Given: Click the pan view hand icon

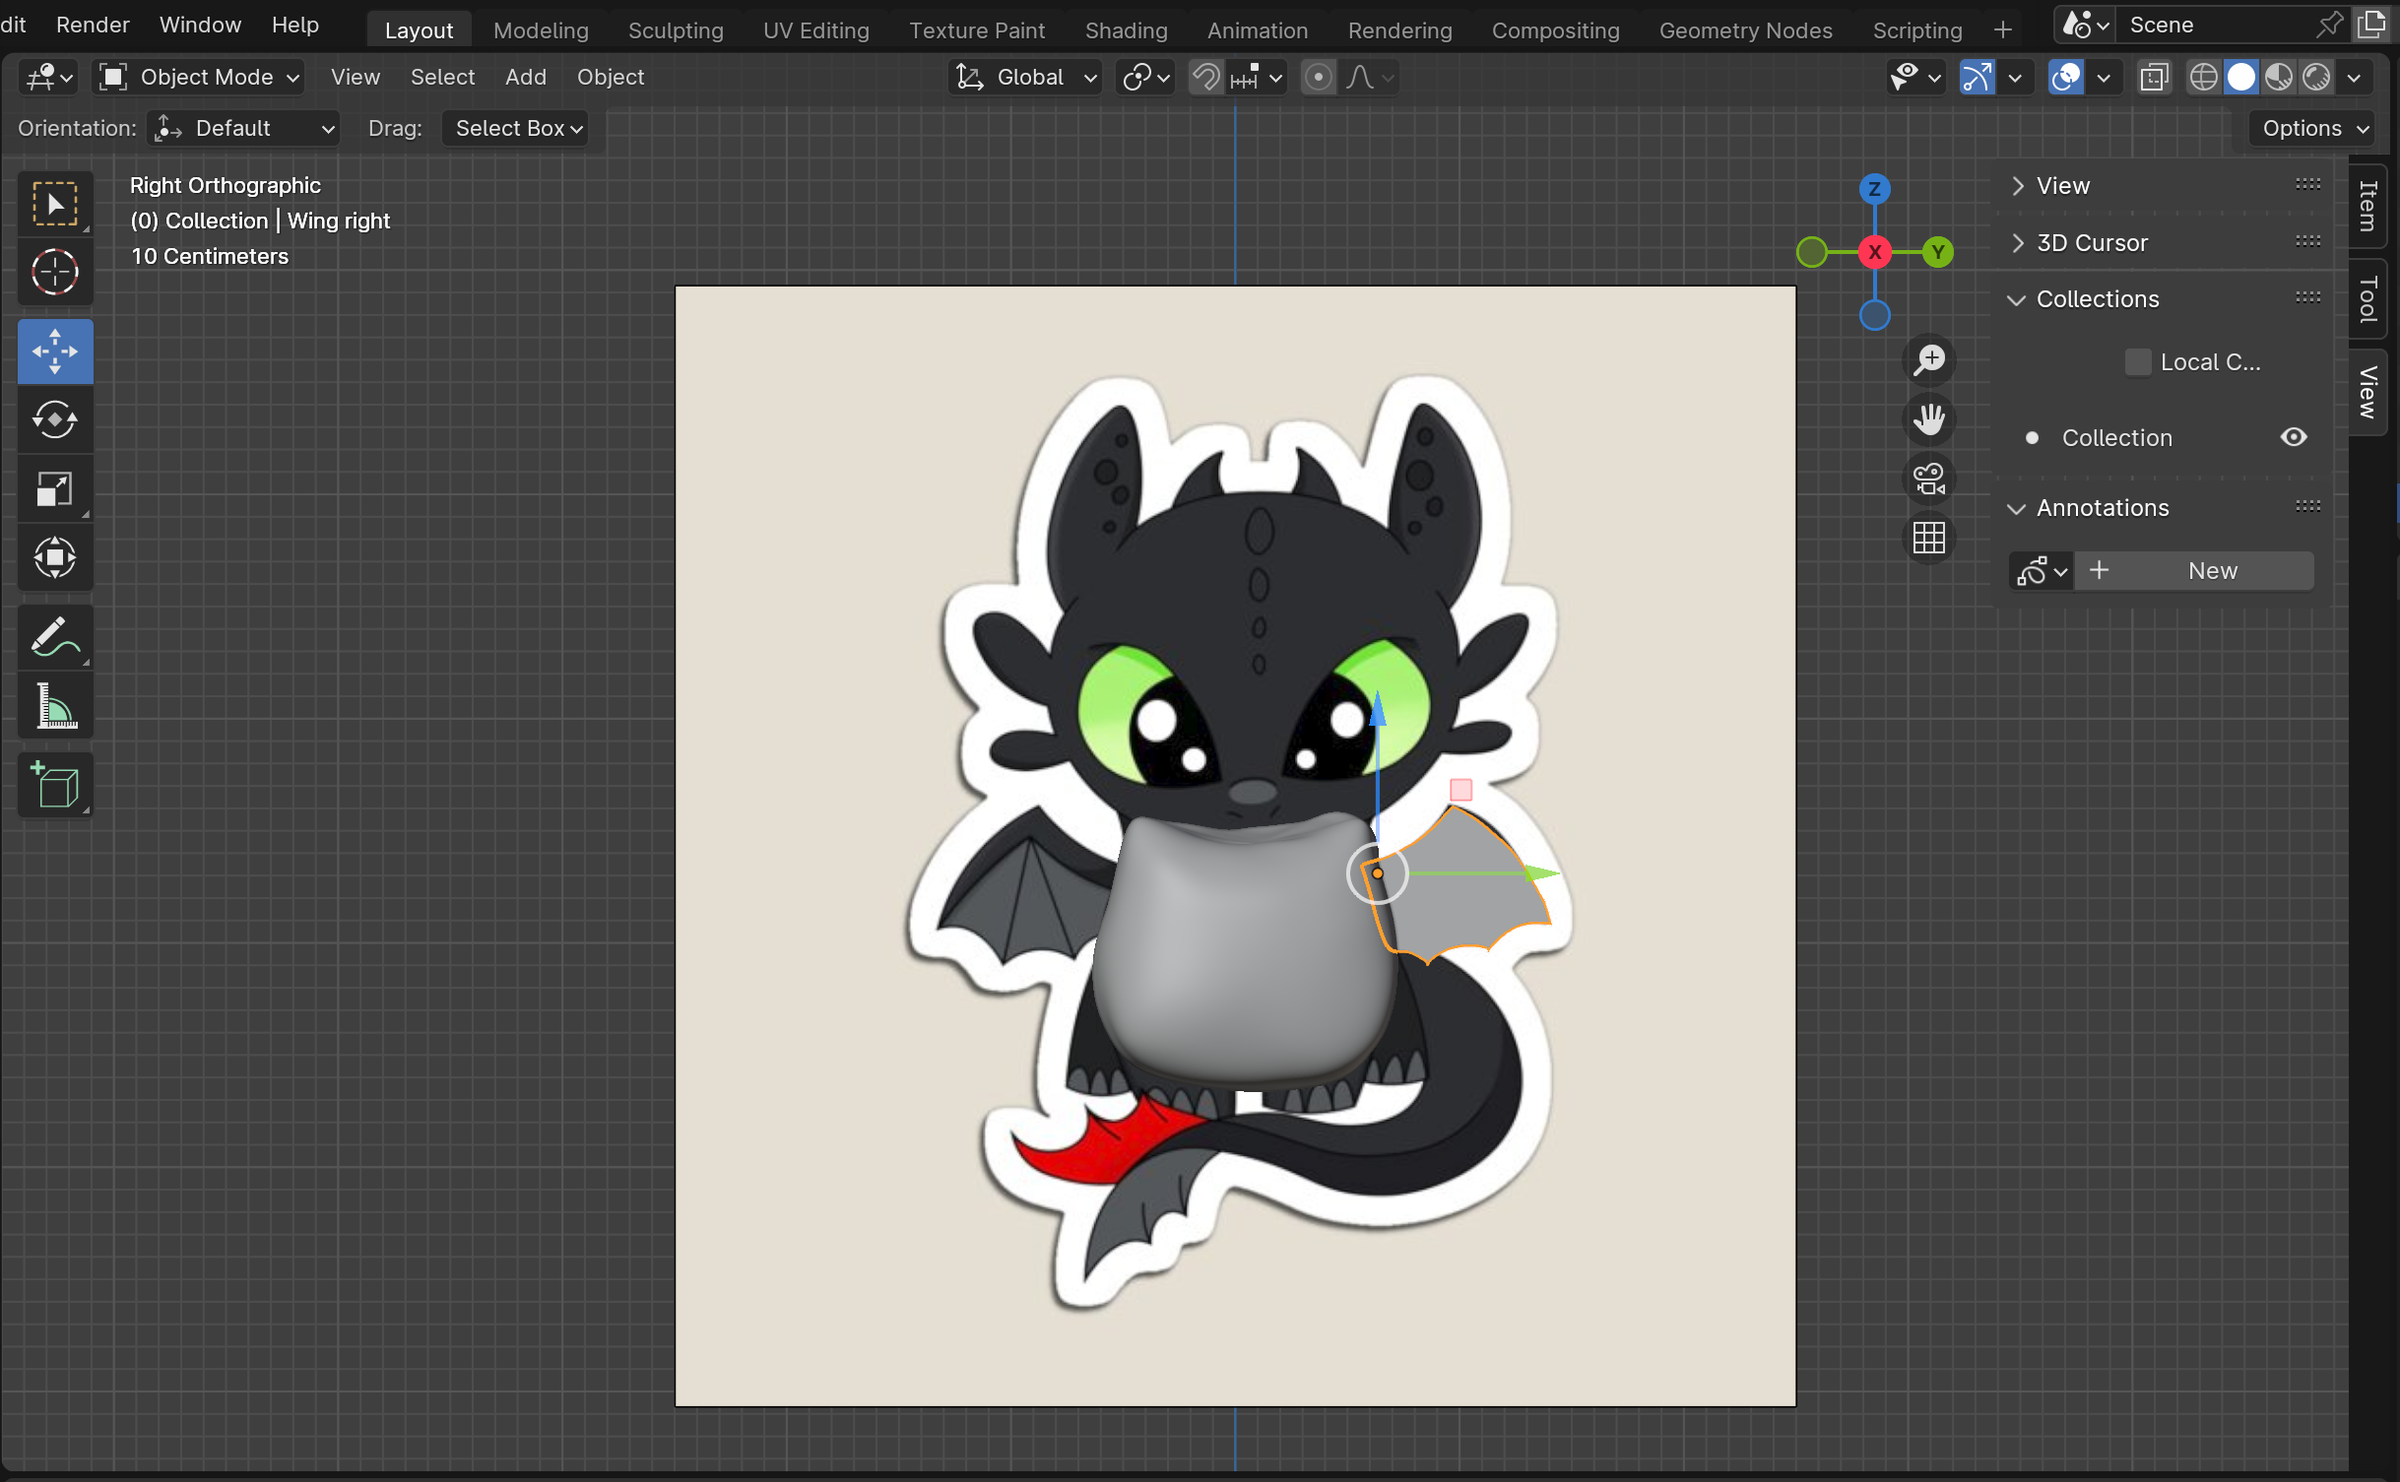Looking at the screenshot, I should click(x=1929, y=419).
